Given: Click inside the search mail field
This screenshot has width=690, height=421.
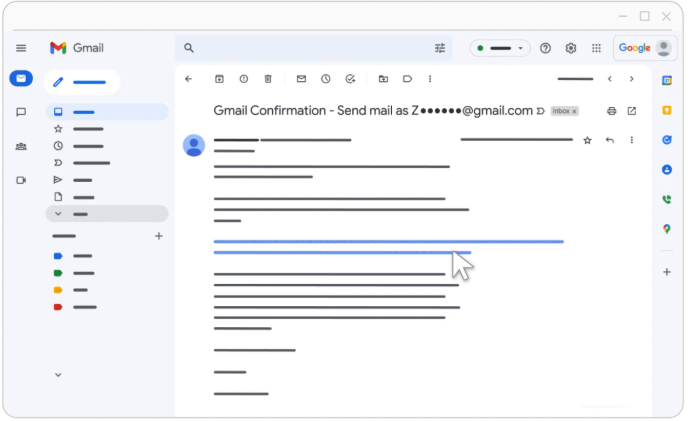Looking at the screenshot, I should tap(314, 48).
